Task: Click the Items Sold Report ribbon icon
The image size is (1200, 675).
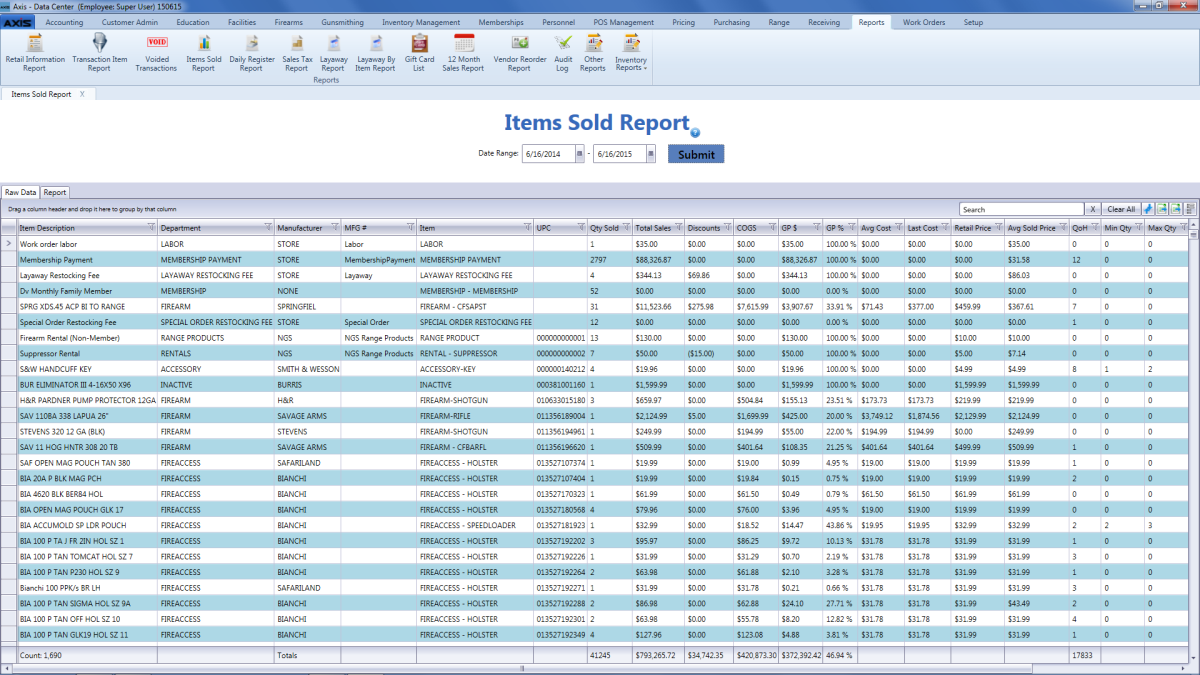Action: coord(203,52)
